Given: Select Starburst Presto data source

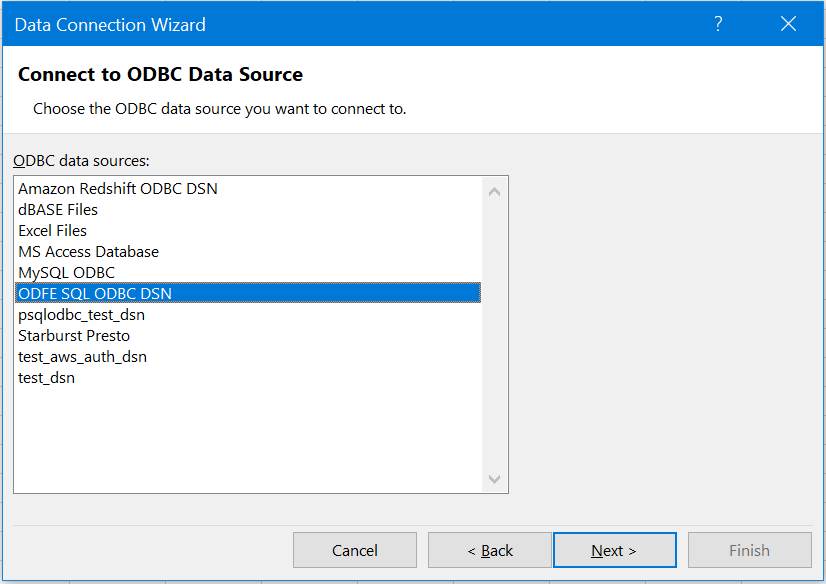Looking at the screenshot, I should tap(248, 336).
